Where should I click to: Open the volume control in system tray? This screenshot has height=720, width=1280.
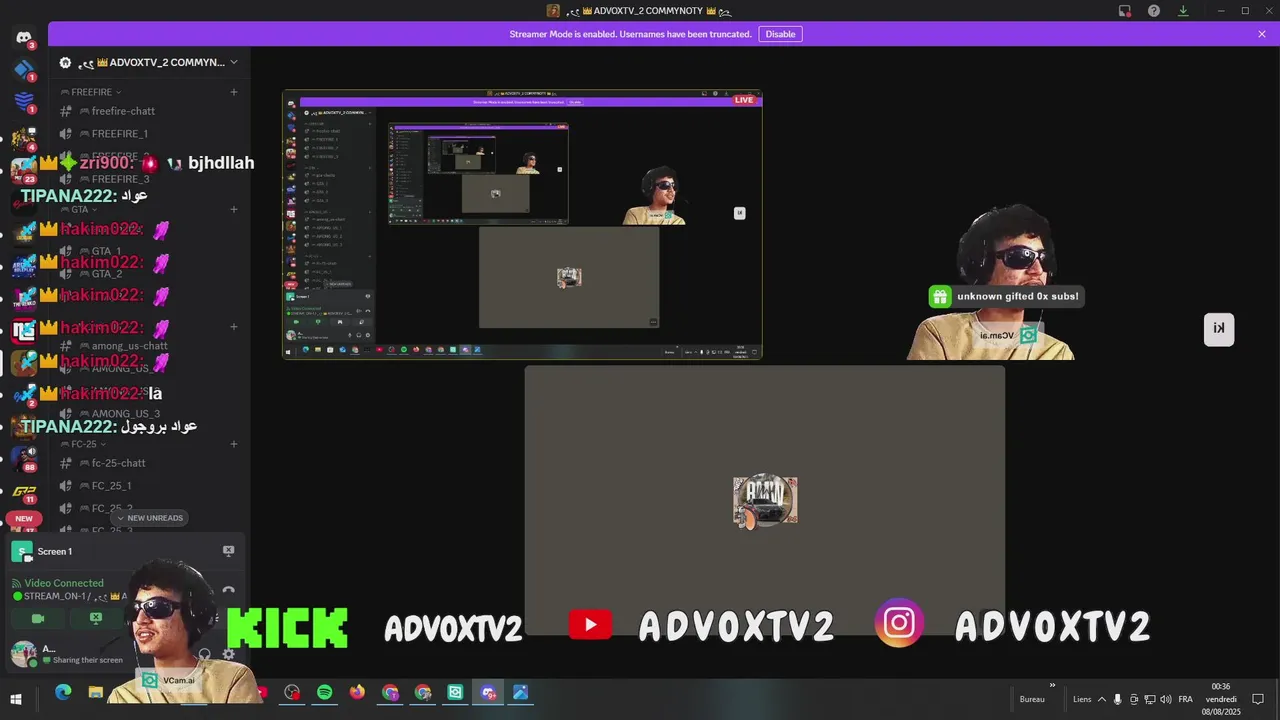[1166, 699]
